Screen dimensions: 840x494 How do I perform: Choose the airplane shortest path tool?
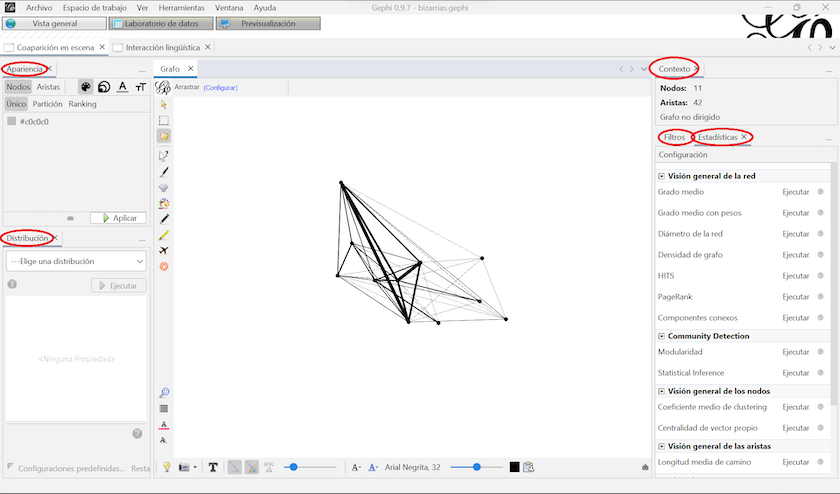[x=164, y=250]
